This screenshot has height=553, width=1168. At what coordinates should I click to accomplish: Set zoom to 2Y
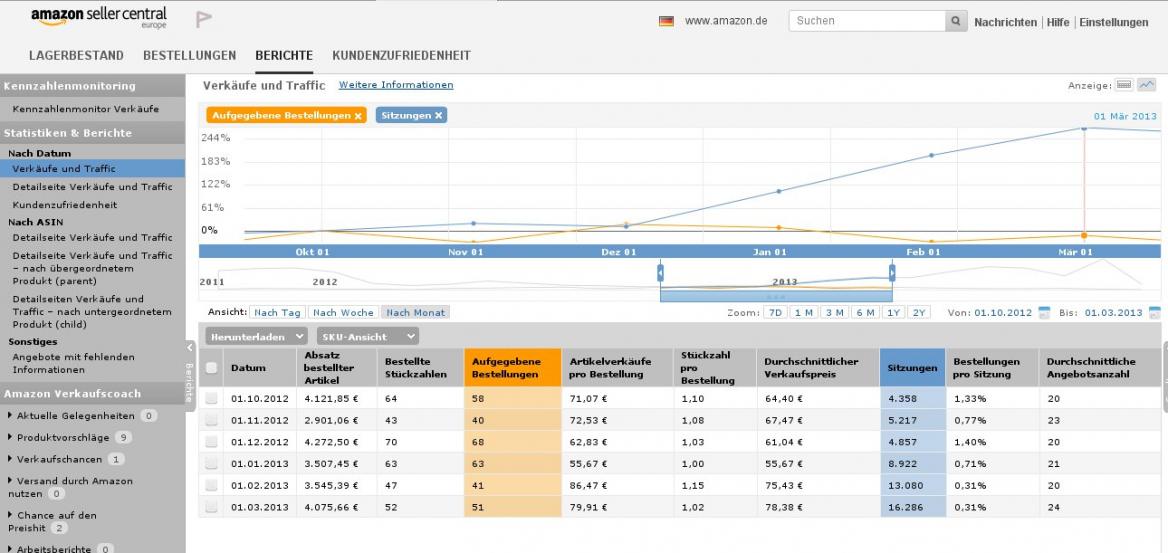[x=919, y=312]
